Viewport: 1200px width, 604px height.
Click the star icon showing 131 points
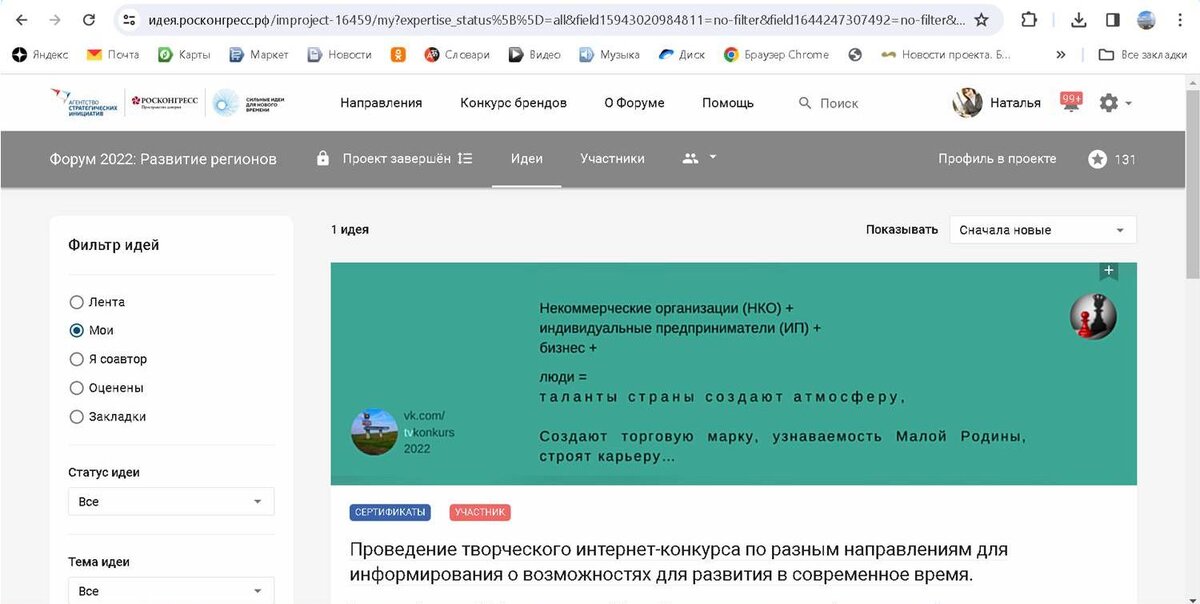coord(1096,158)
